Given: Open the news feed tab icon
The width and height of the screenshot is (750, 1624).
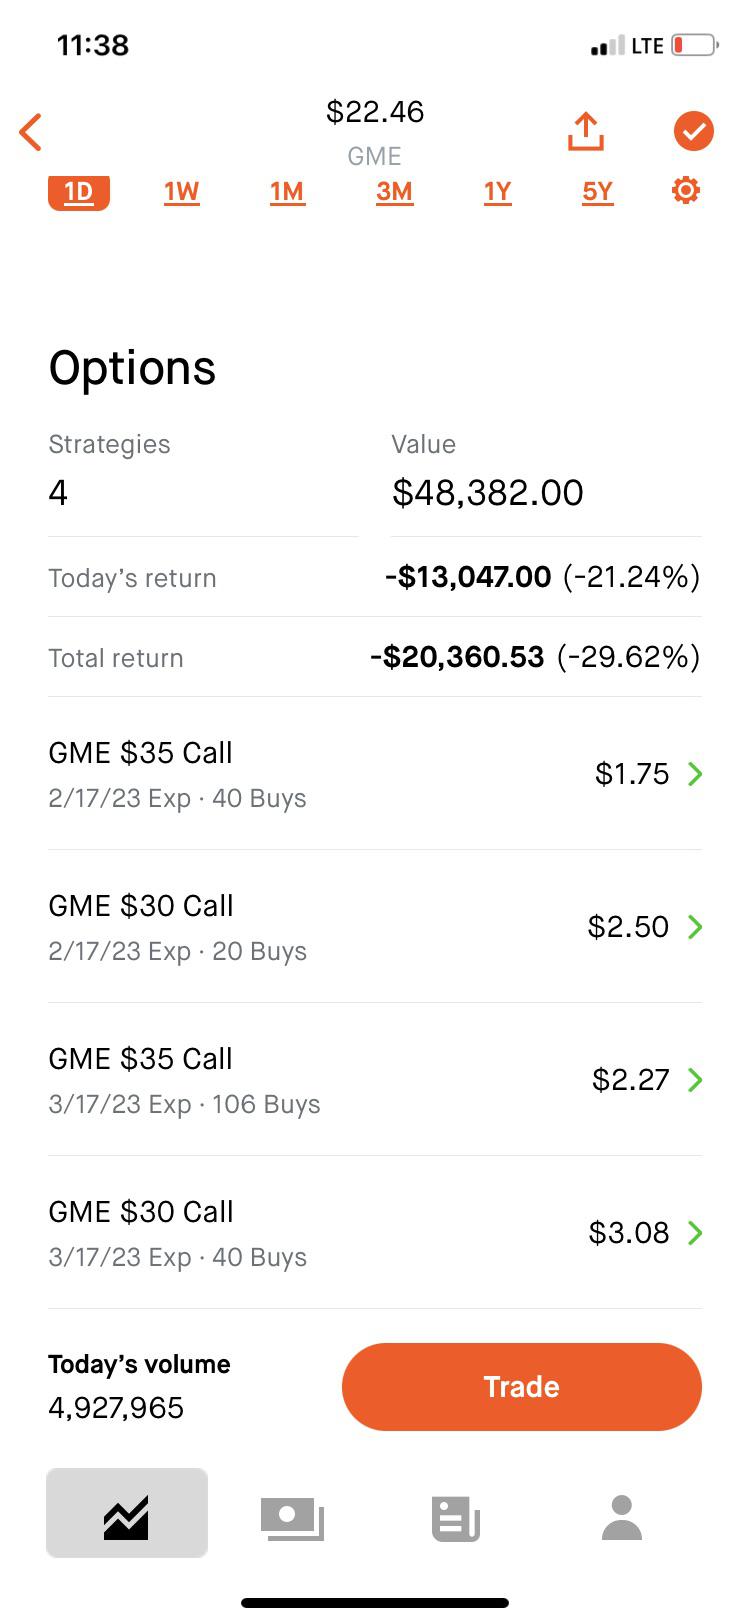Looking at the screenshot, I should [x=456, y=1518].
